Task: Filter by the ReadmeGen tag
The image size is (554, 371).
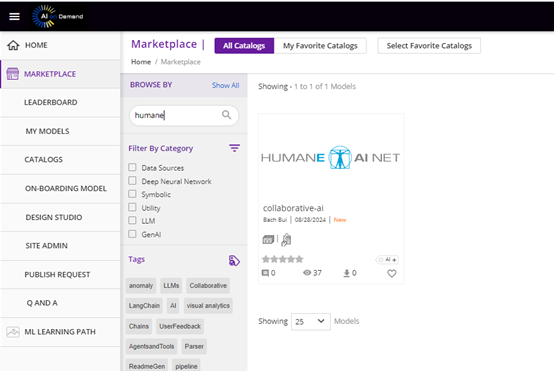Action: pyautogui.click(x=147, y=366)
